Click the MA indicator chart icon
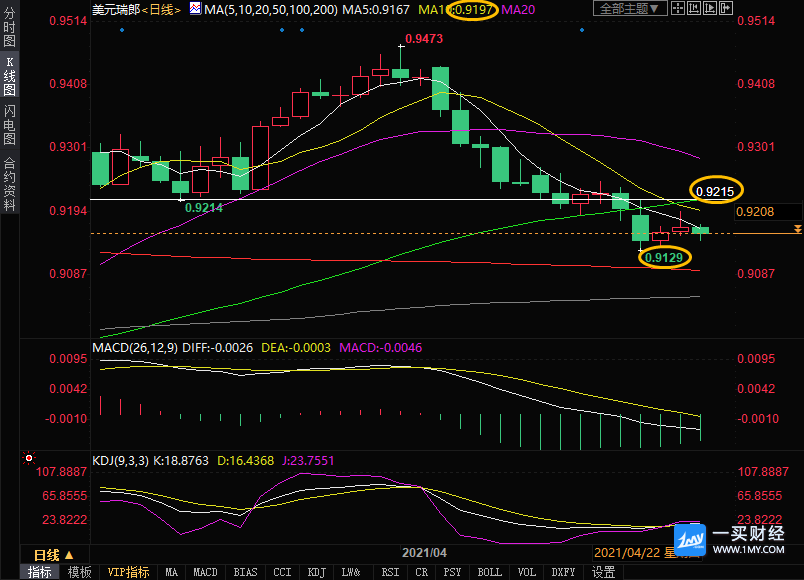 point(195,8)
